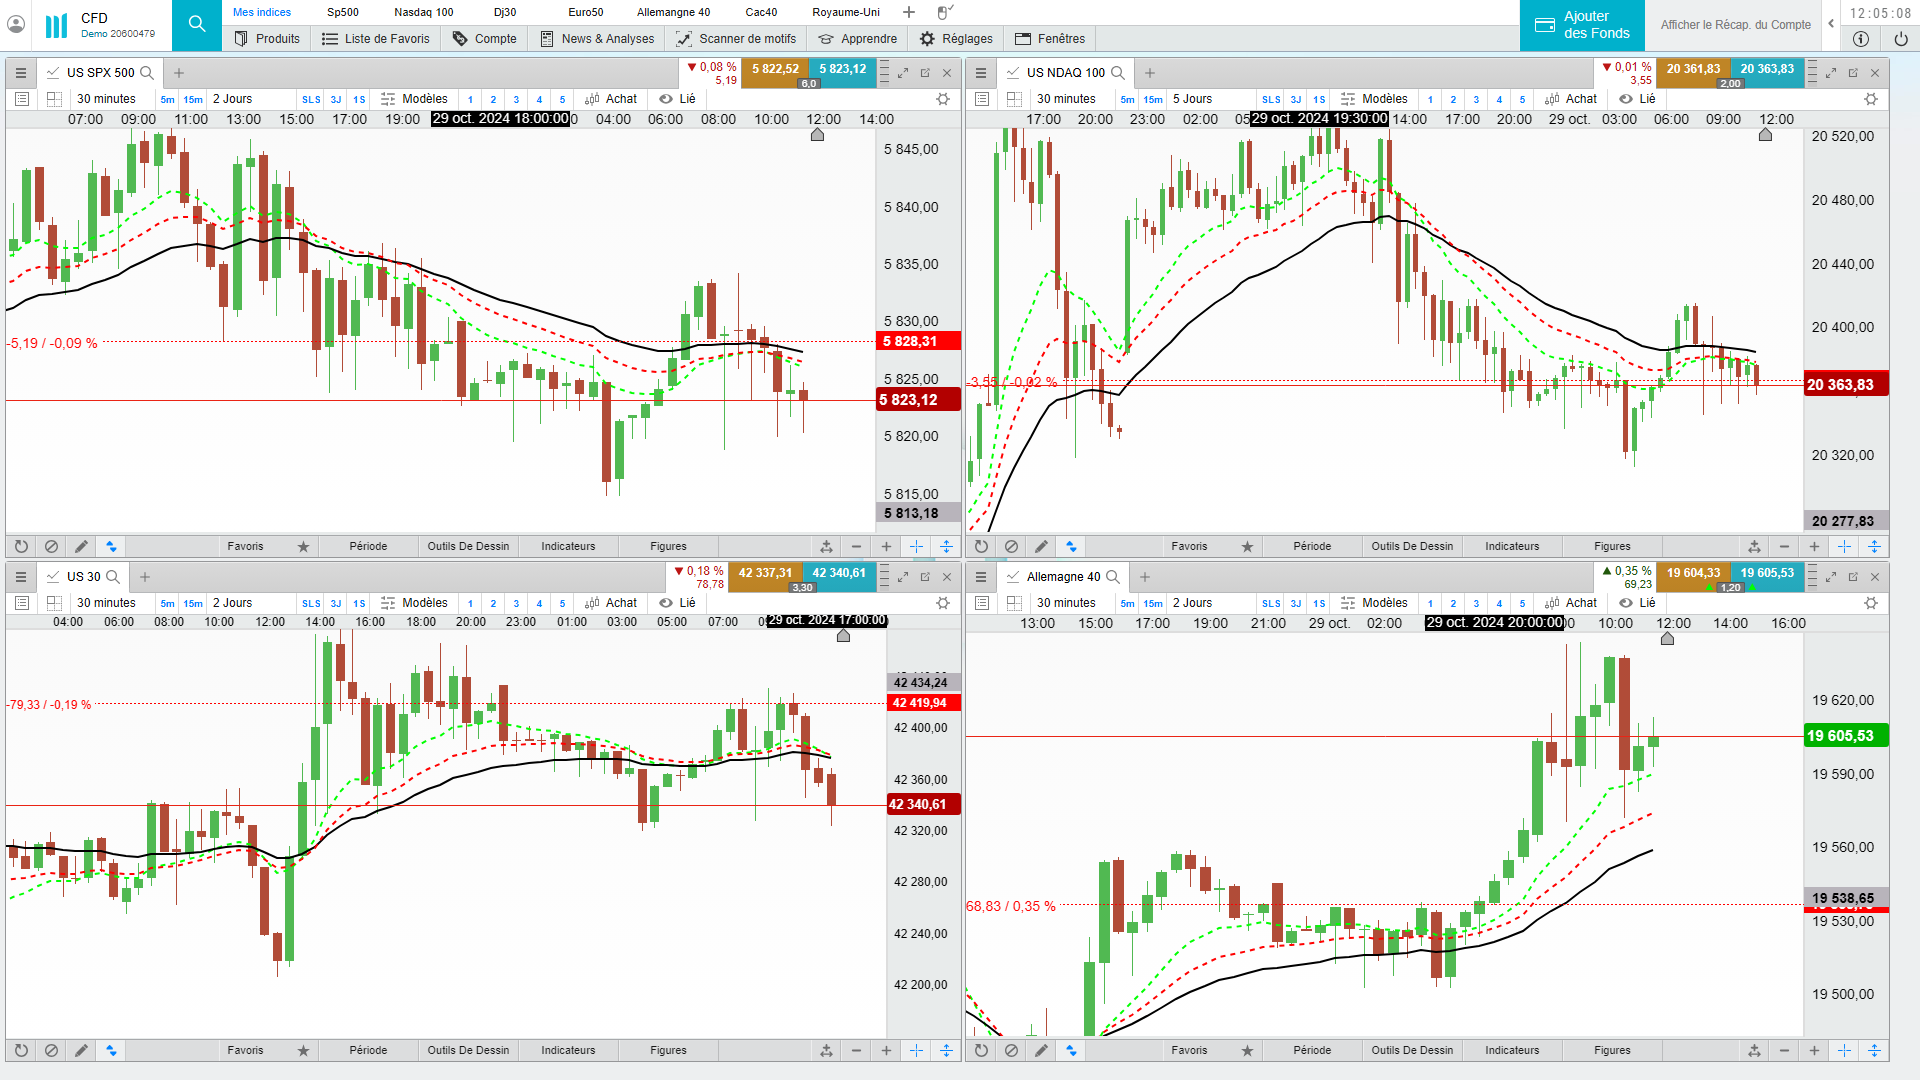Open hamburger menu of US NDAQ 100 panel
Viewport: 1920px width, 1080px height.
click(981, 73)
